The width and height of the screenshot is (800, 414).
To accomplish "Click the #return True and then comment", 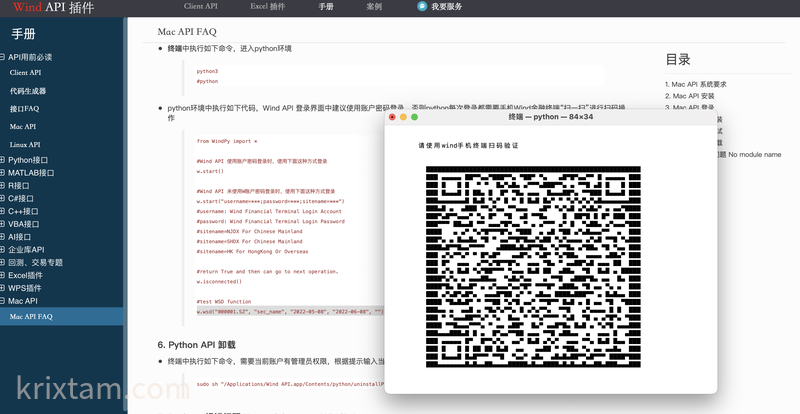I will coord(268,272).
